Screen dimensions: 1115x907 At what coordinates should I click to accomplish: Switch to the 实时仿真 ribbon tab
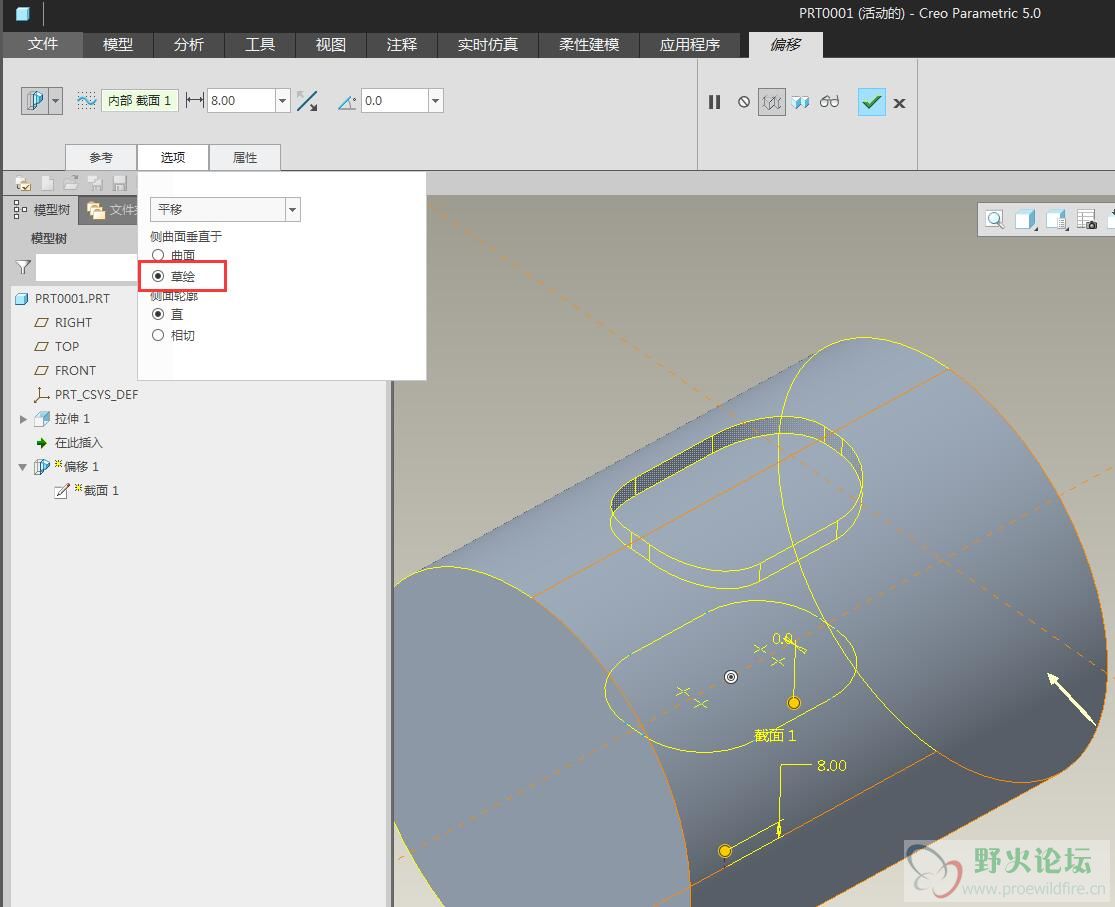488,44
